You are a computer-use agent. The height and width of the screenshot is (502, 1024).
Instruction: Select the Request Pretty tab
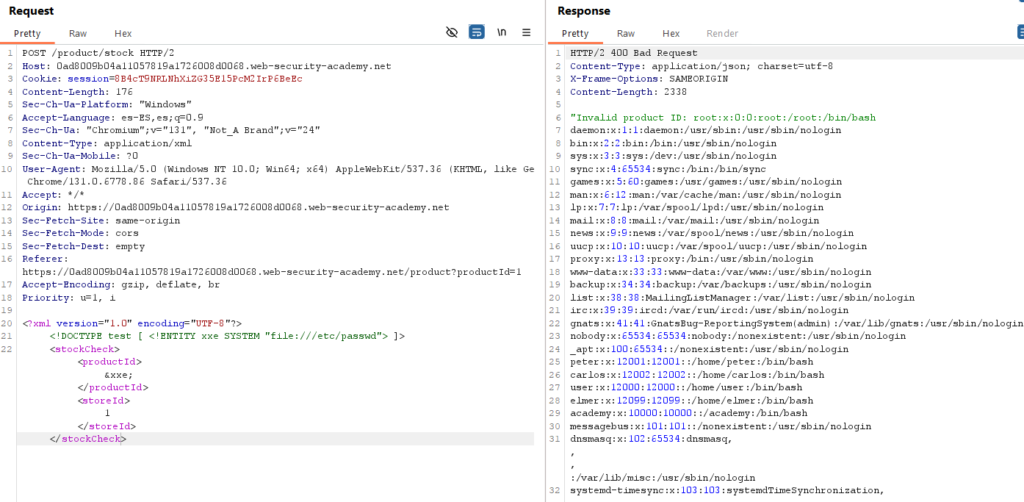click(x=27, y=33)
